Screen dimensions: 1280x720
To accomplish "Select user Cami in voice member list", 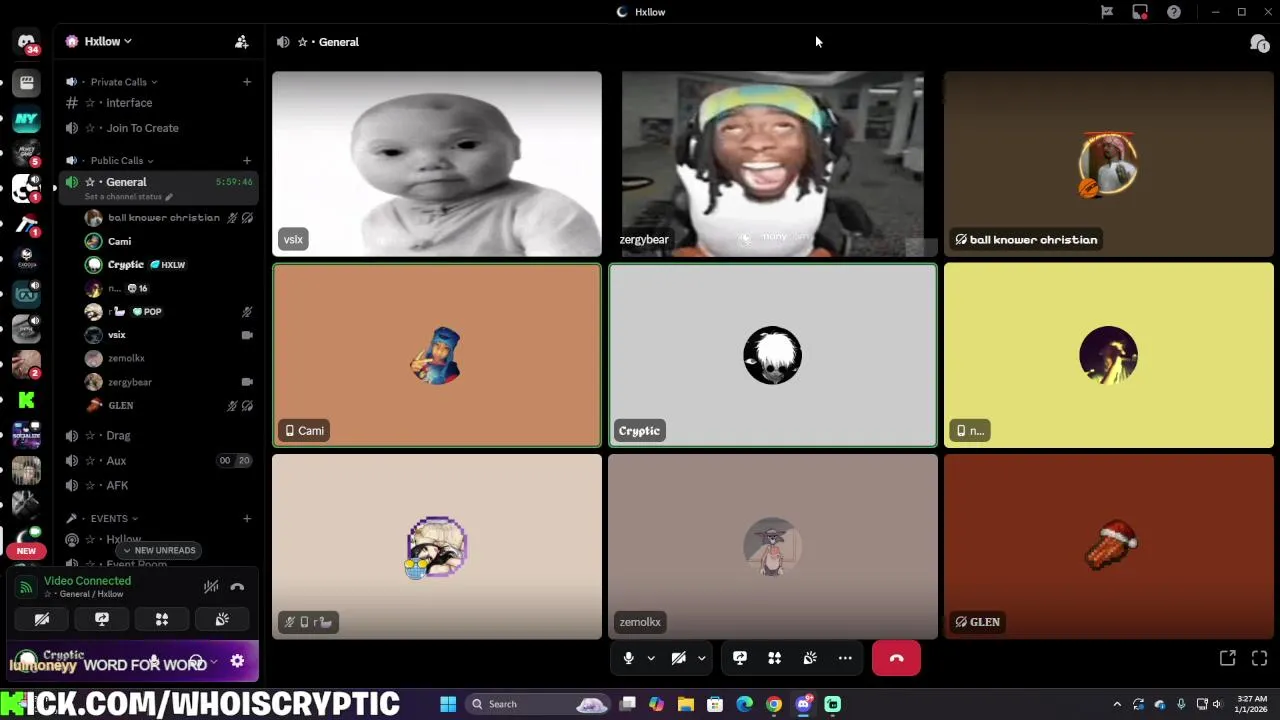I will [x=170, y=241].
